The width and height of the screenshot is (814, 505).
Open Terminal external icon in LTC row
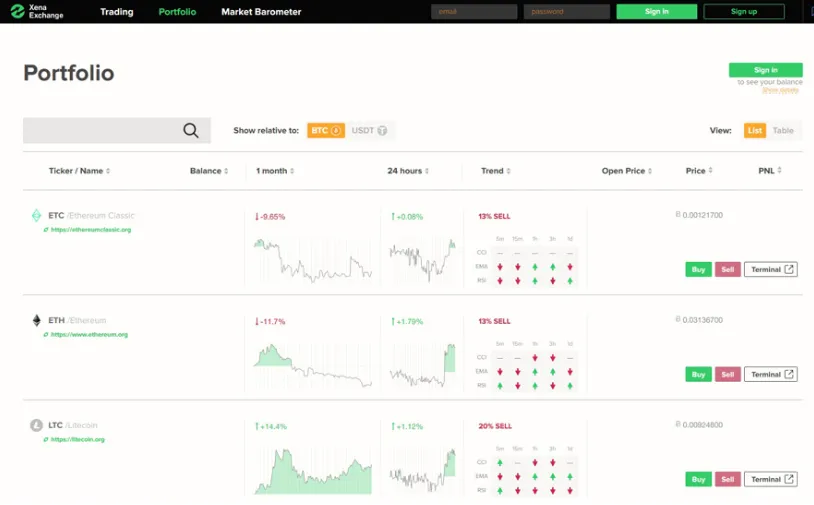point(789,479)
